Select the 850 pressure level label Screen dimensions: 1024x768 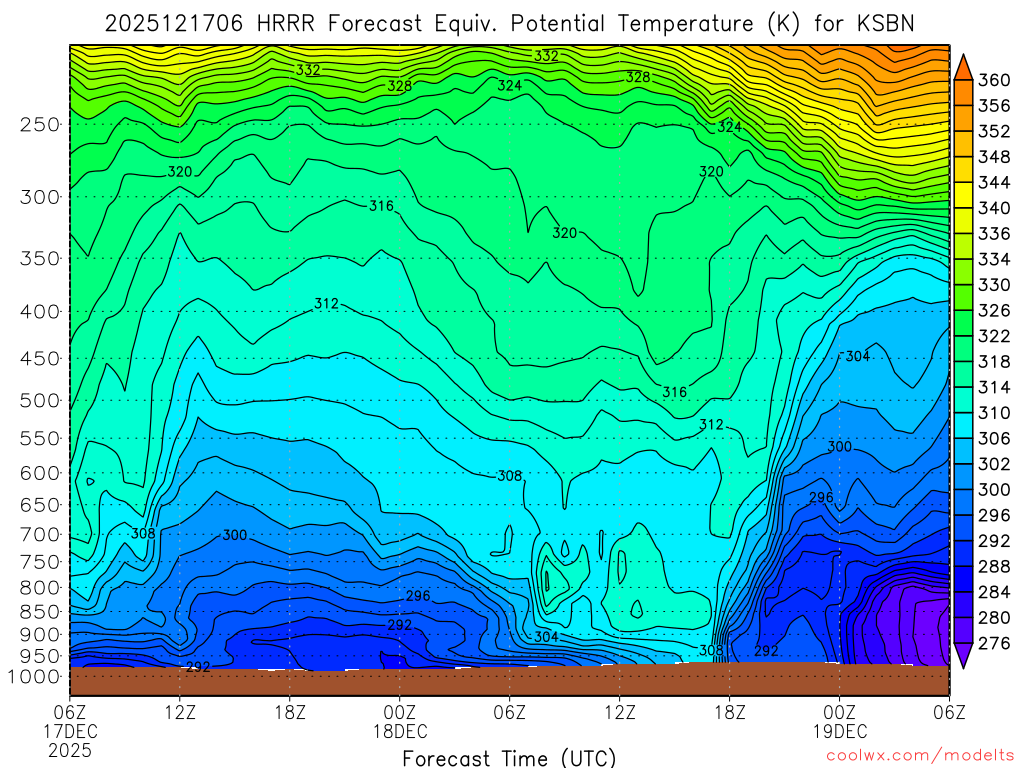tap(40, 612)
